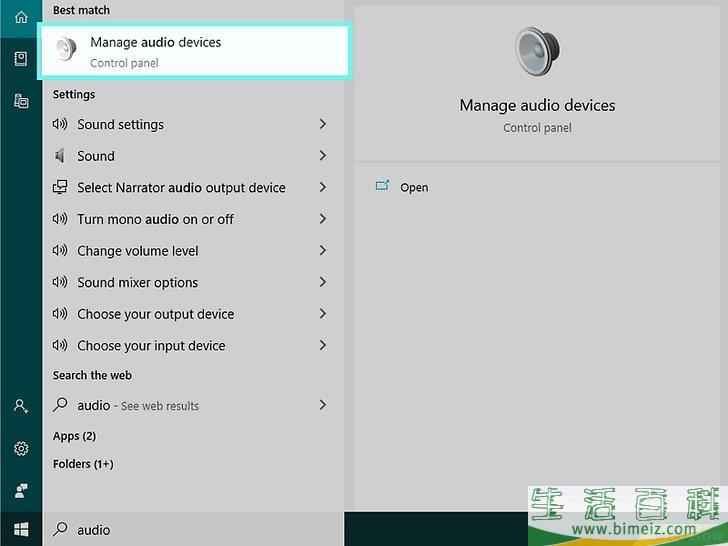The width and height of the screenshot is (728, 546).
Task: Expand the Choose your input device chevron
Action: coord(322,345)
